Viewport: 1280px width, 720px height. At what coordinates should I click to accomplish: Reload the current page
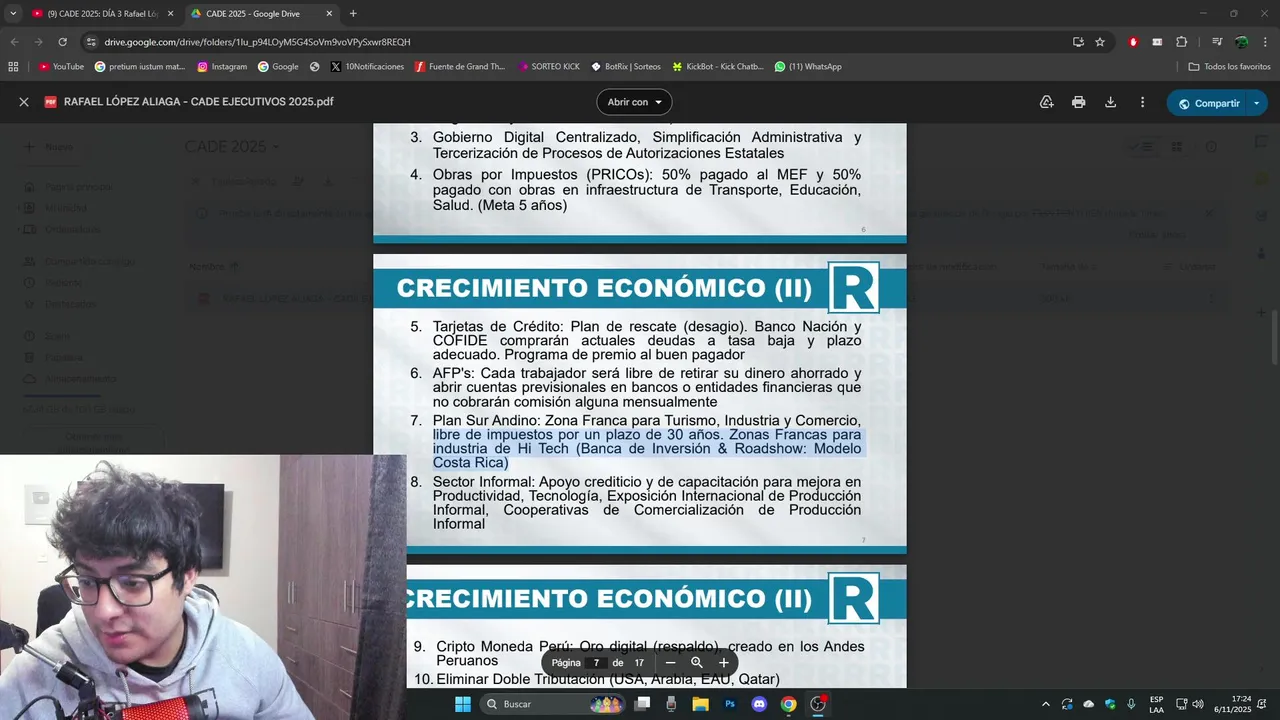point(62,42)
